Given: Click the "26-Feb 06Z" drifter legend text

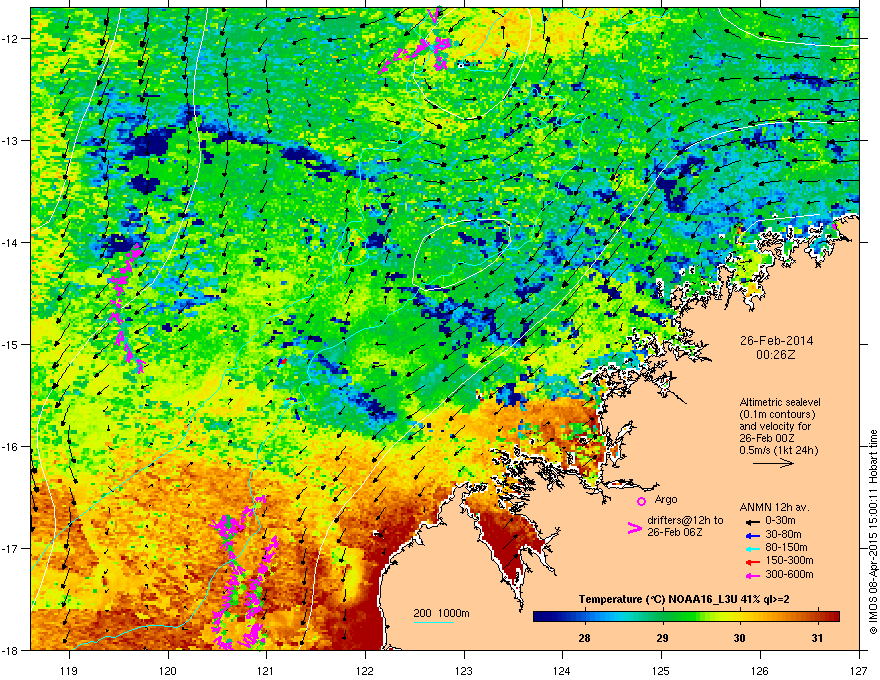Looking at the screenshot, I should [x=675, y=532].
